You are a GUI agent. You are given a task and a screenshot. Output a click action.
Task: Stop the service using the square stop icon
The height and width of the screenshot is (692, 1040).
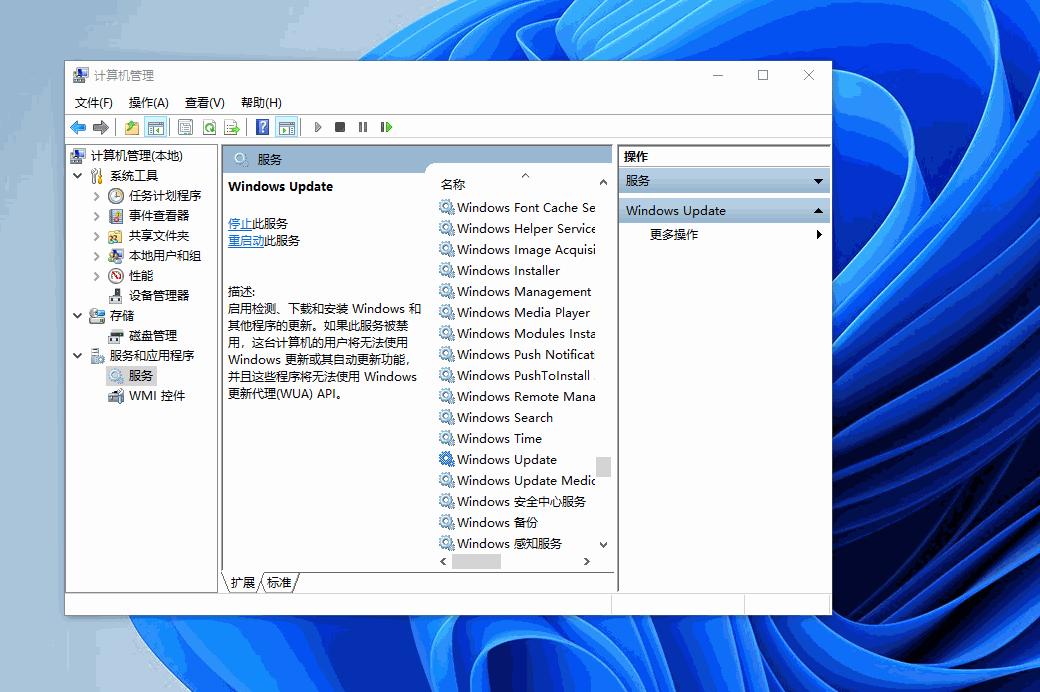[x=339, y=127]
